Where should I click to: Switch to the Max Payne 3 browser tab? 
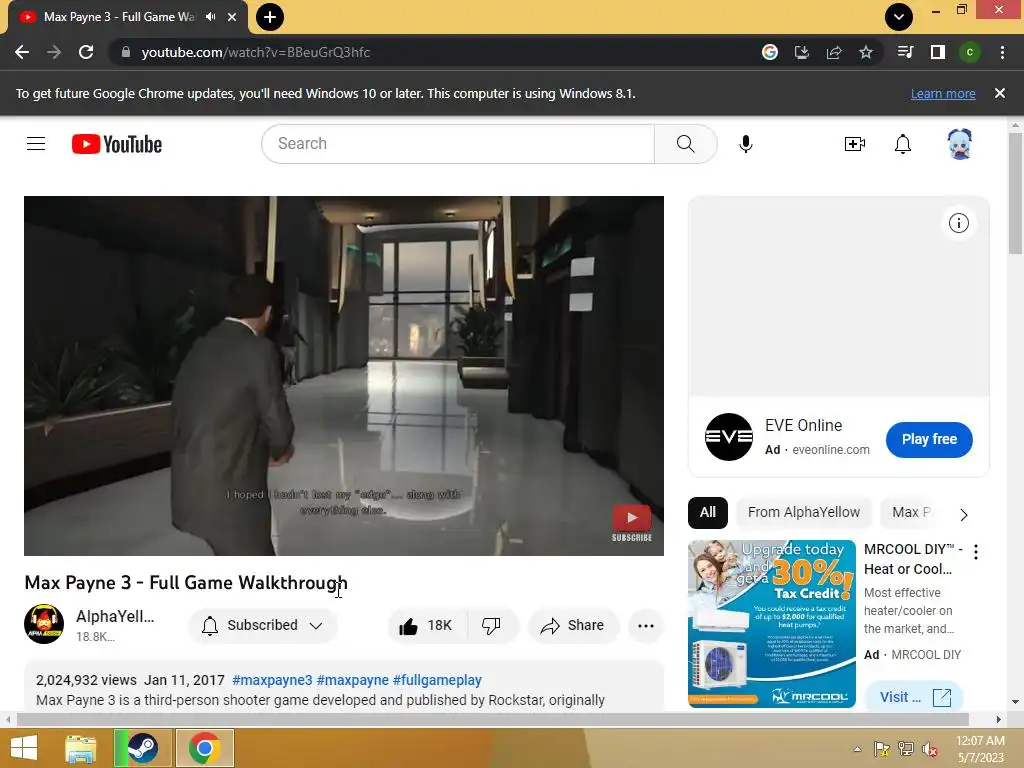[x=120, y=17]
